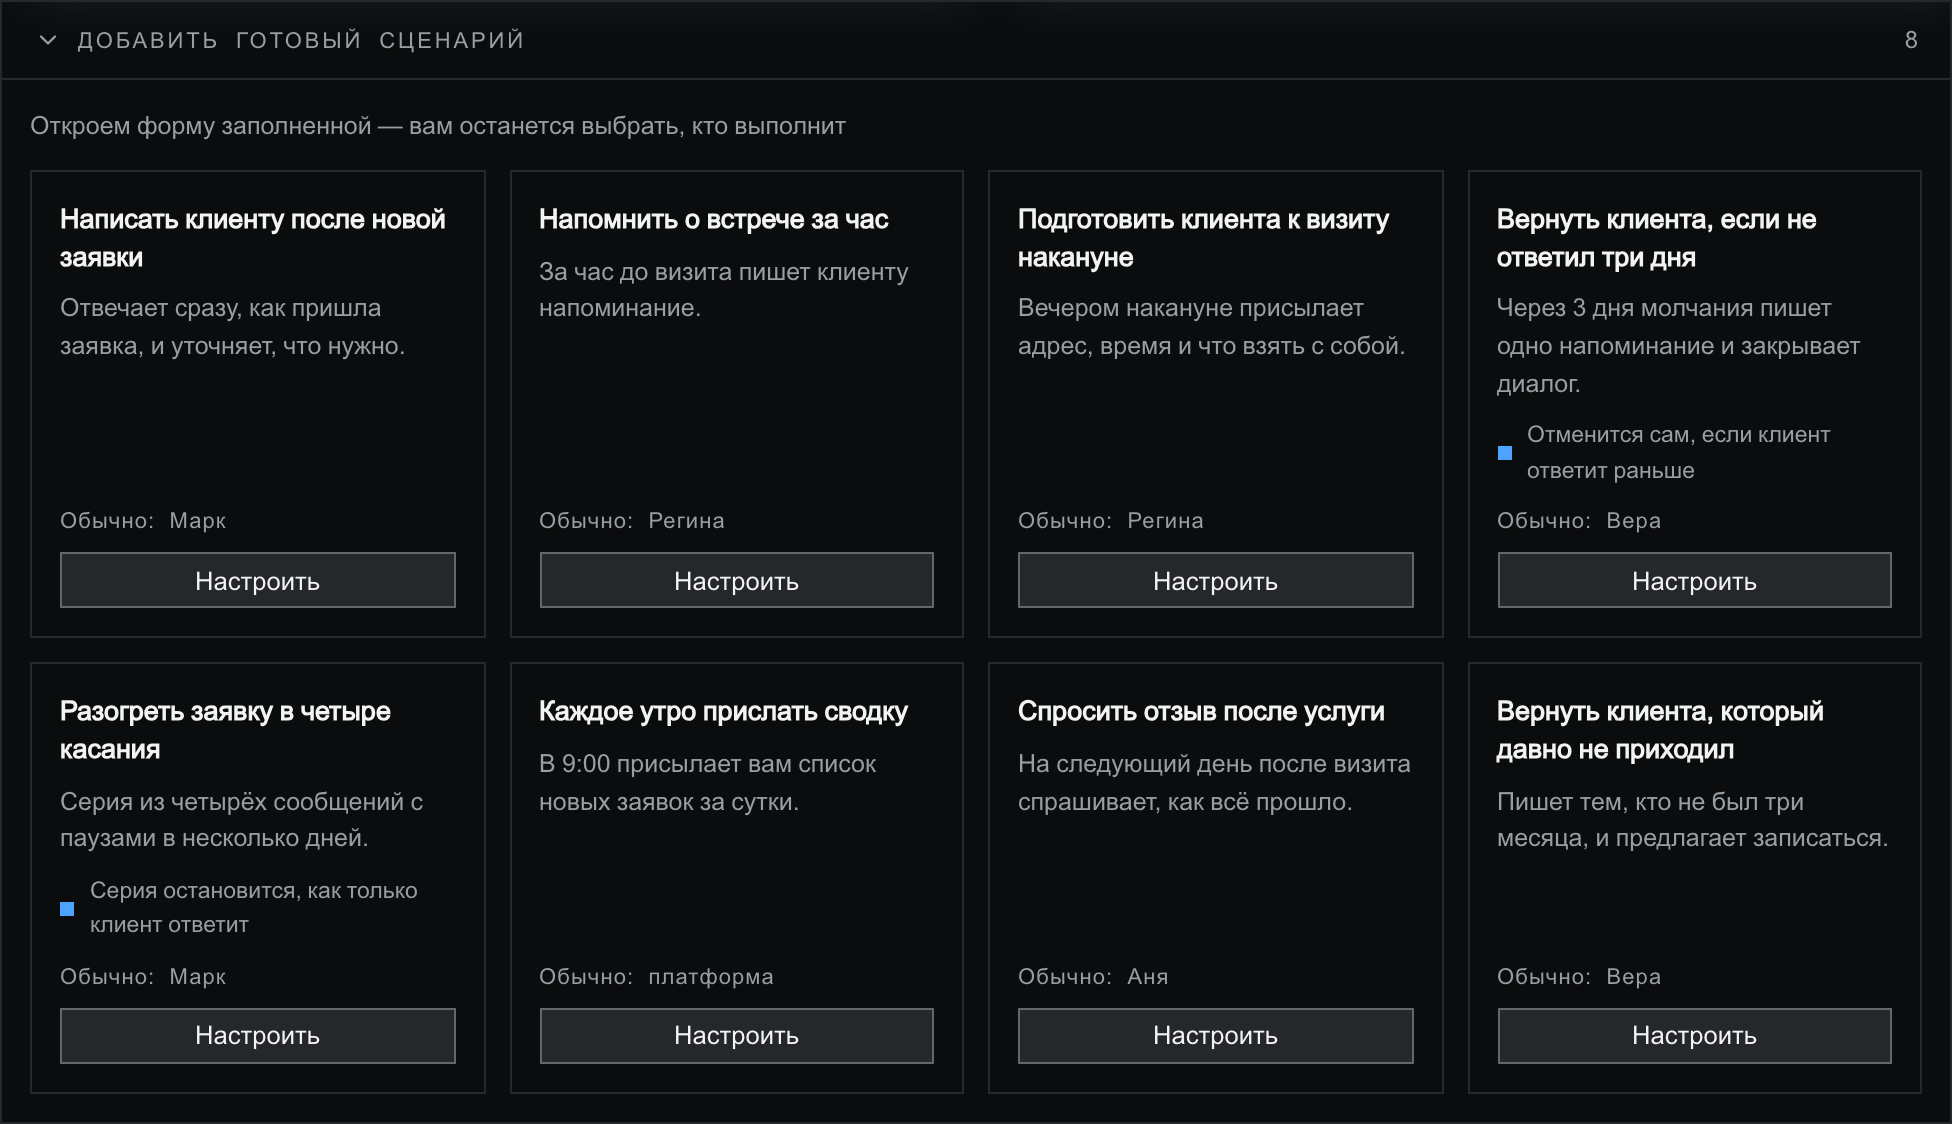Click «Настроить» for «Напомнить о встрече за час»
This screenshot has height=1124, width=1952.
coord(737,580)
